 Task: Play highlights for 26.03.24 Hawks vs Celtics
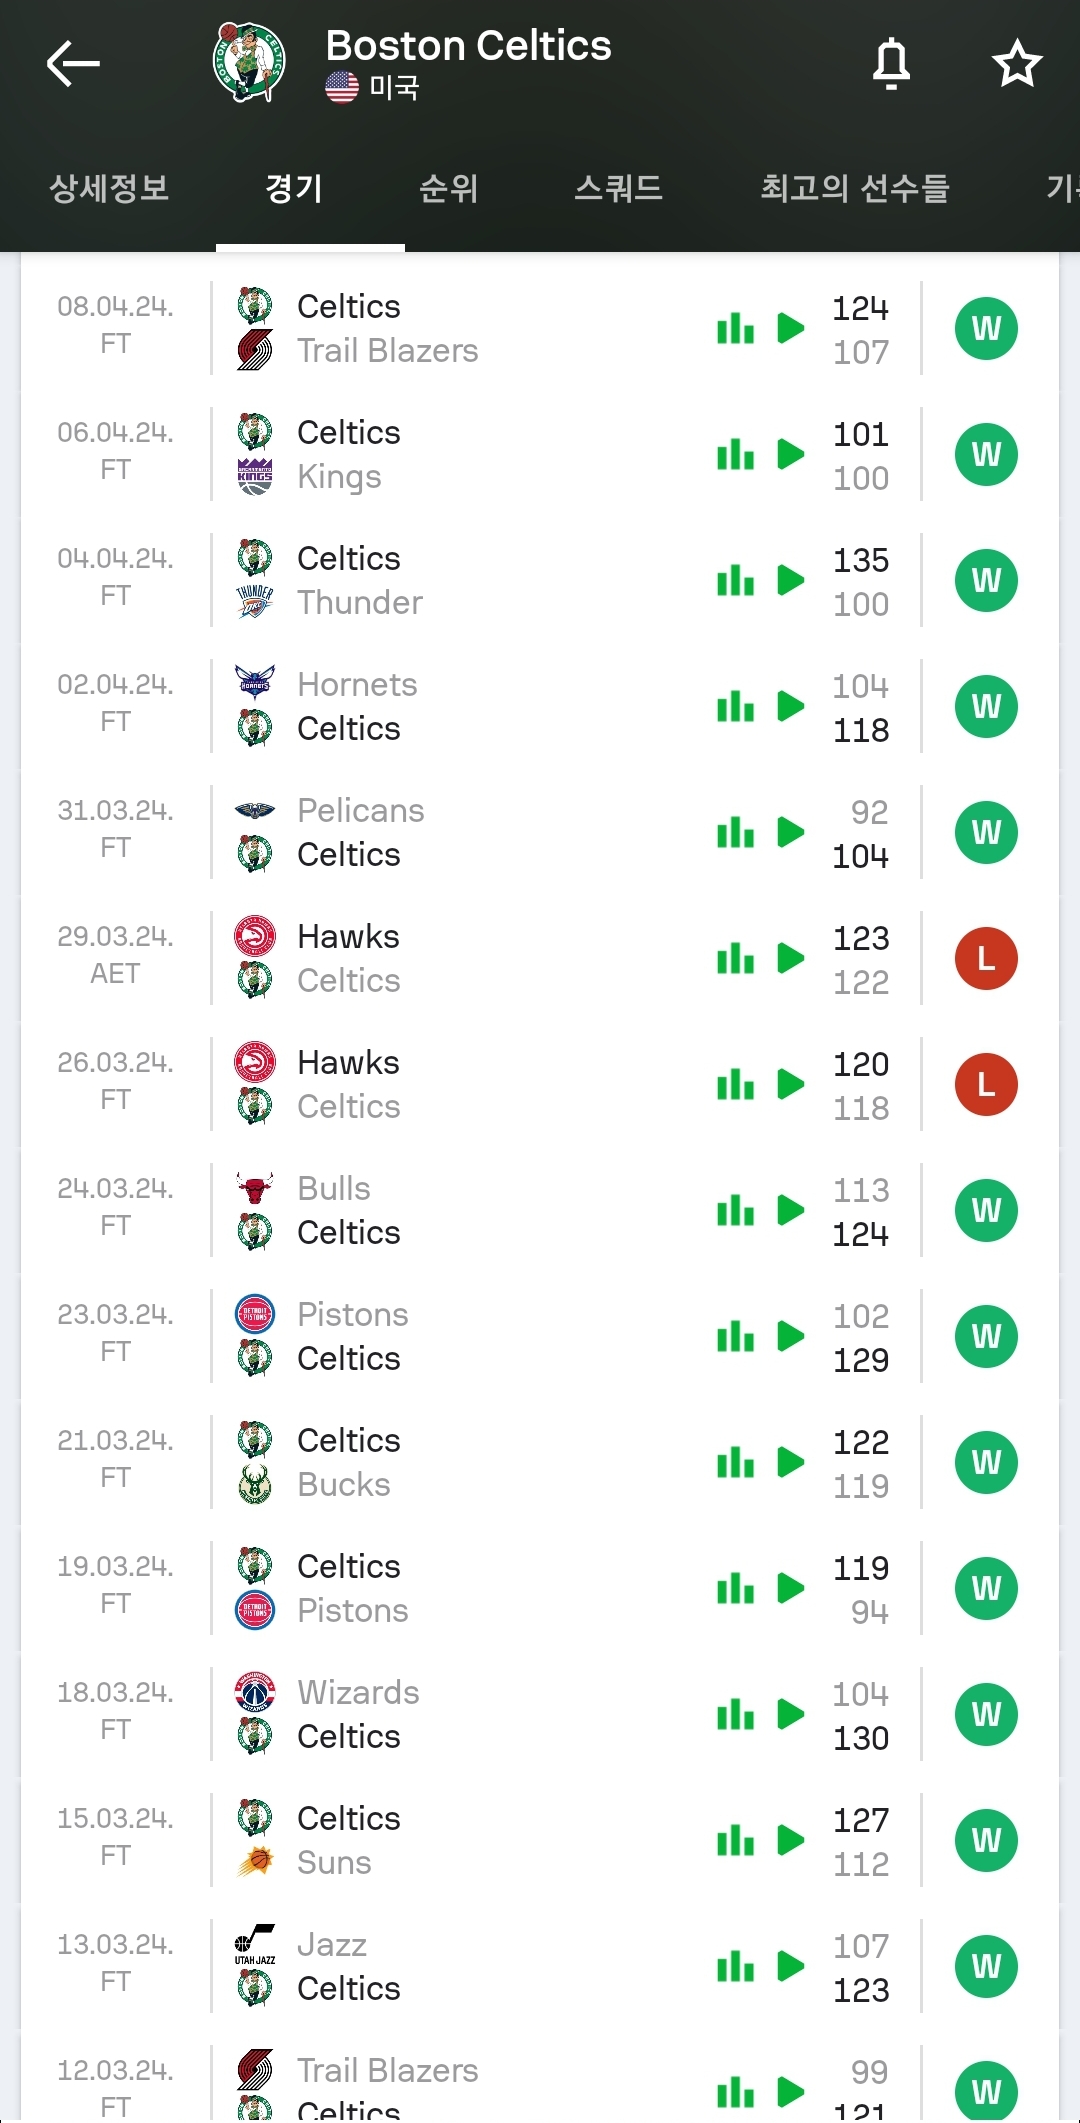(x=791, y=1084)
